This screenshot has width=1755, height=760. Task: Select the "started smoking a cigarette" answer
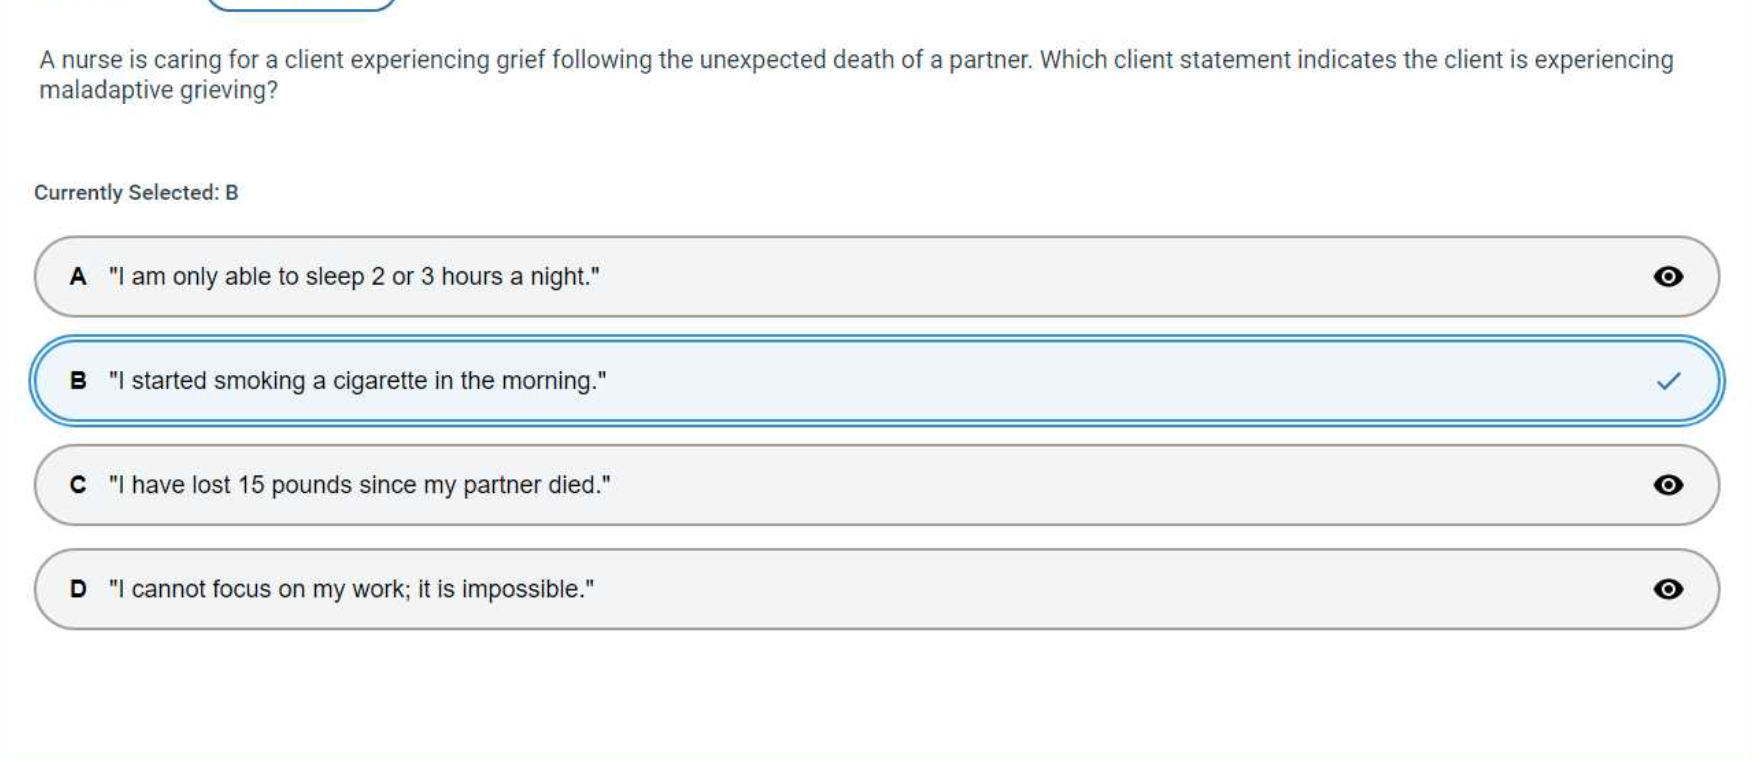tap(357, 381)
